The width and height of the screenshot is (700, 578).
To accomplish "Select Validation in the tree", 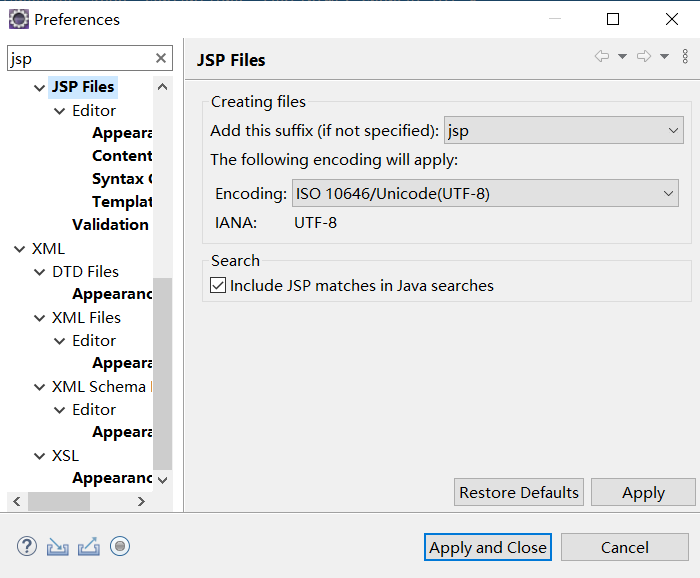I will (110, 225).
